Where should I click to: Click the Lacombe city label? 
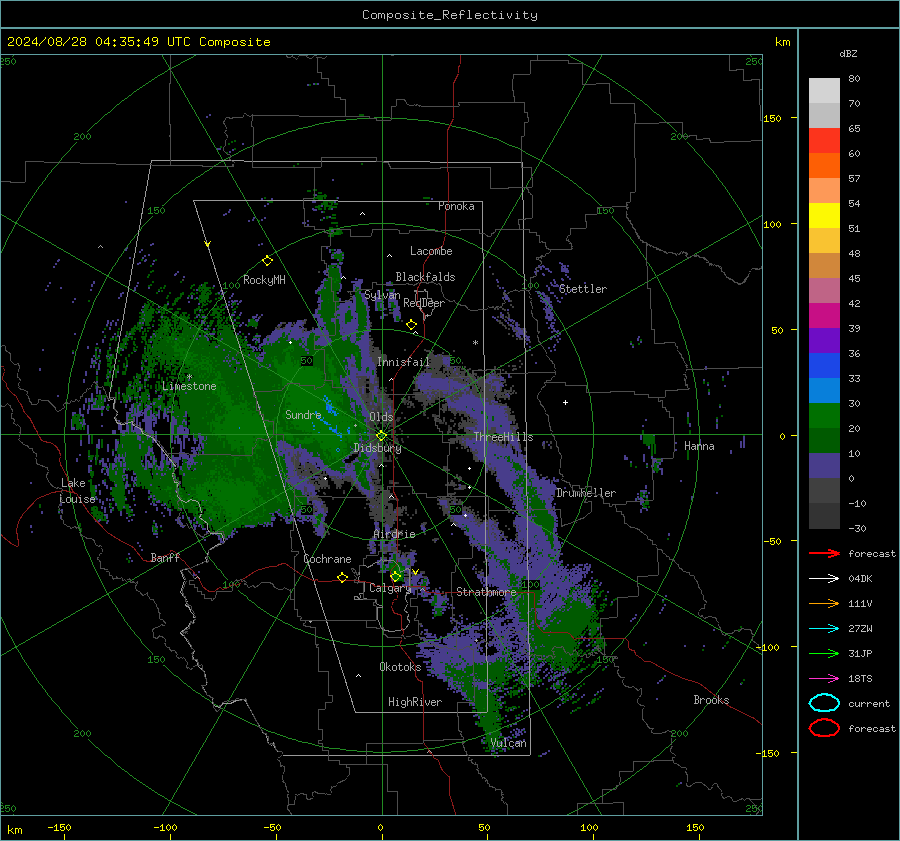pyautogui.click(x=431, y=251)
